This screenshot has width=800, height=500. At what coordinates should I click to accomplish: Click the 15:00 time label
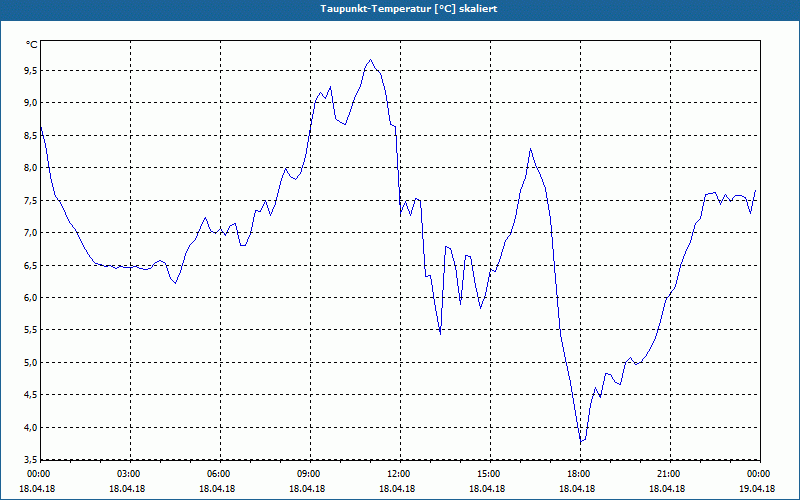point(490,474)
